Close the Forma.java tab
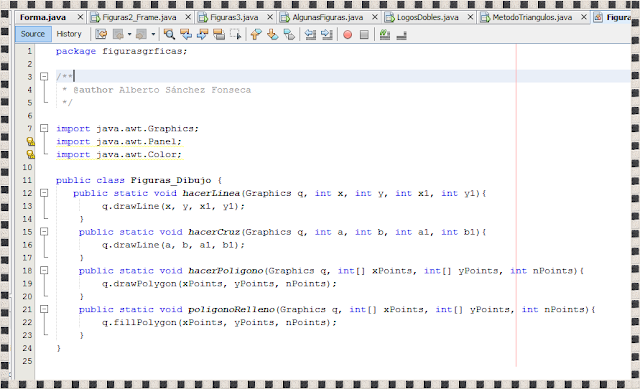Screen dimensions: 640x389 coord(80,17)
